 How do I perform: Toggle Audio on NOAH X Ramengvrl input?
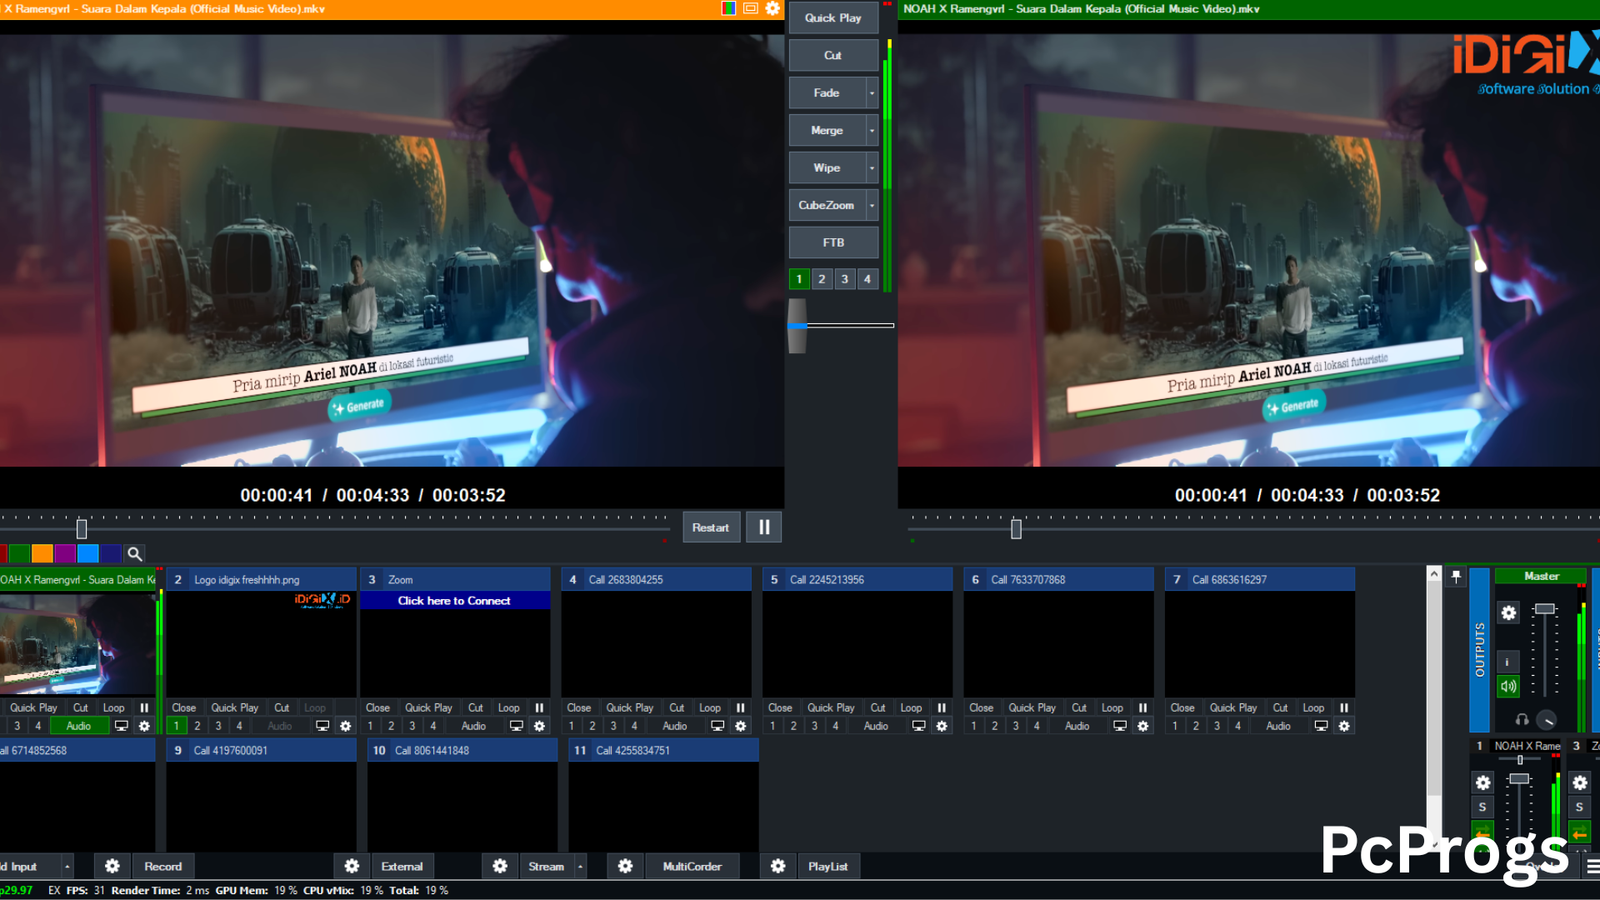(x=79, y=726)
